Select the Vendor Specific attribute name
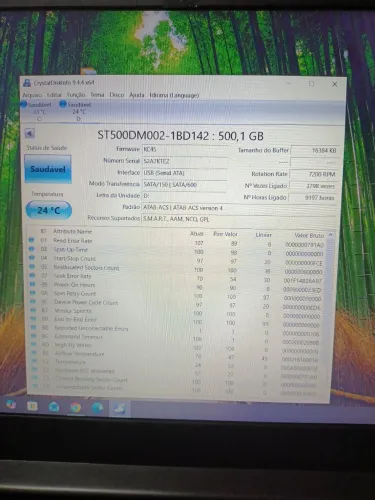375x500 pixels. (73, 311)
